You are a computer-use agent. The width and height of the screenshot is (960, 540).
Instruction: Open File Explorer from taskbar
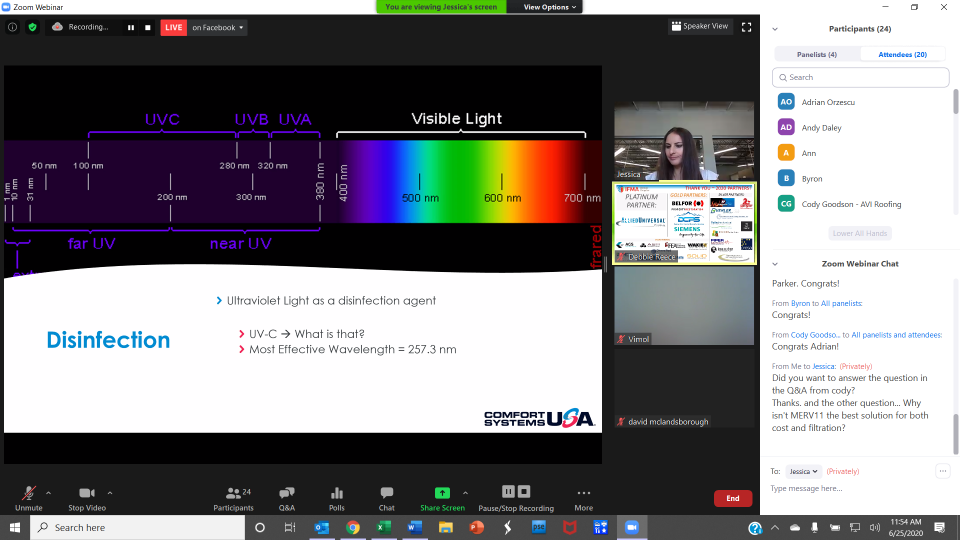point(446,527)
